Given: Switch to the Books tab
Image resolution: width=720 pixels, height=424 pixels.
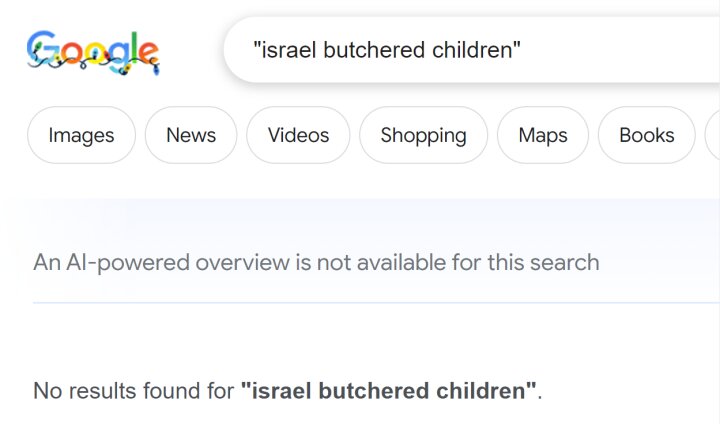Looking at the screenshot, I should tap(647, 135).
